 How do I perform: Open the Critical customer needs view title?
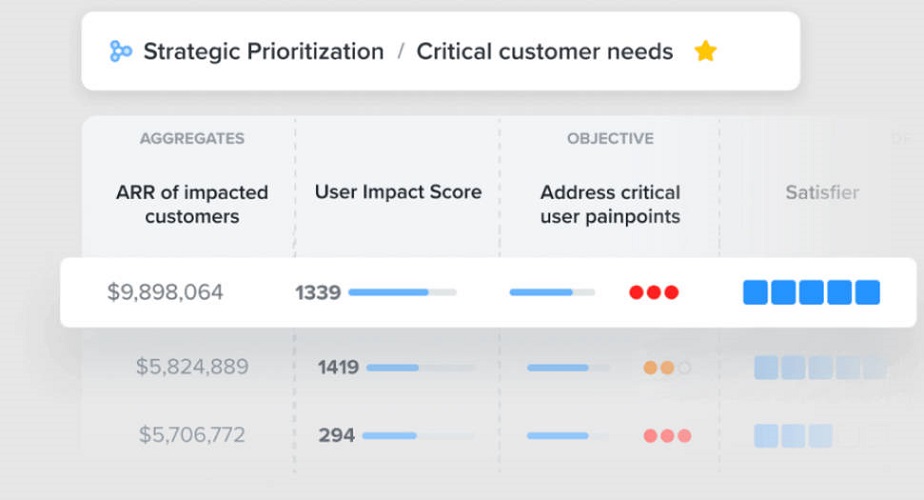[x=545, y=51]
